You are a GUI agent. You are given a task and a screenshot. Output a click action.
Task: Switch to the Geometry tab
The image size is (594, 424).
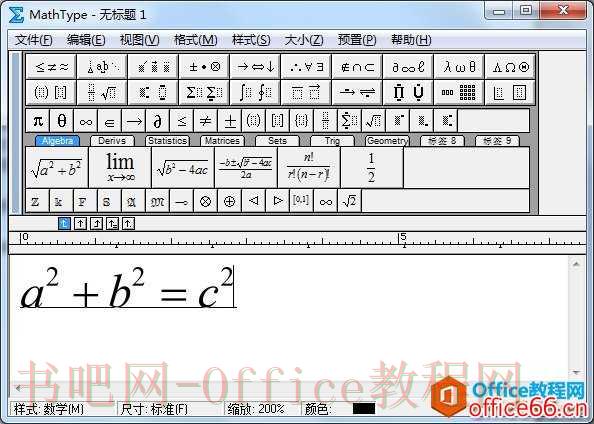point(387,141)
